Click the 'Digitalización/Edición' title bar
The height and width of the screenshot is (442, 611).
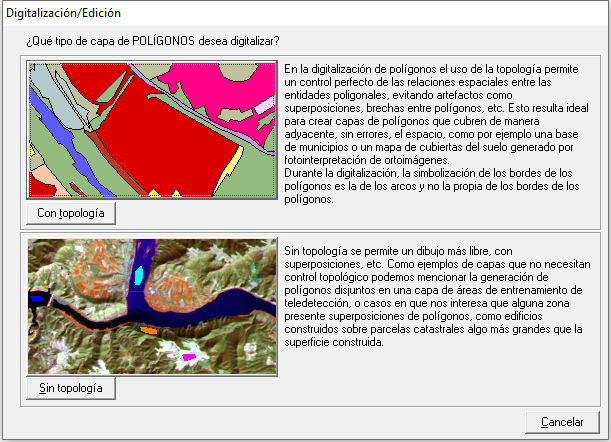[300, 10]
